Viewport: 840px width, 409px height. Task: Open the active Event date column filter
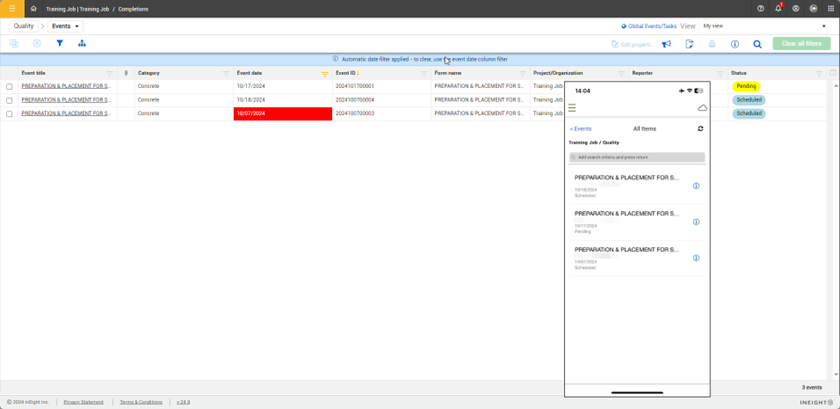[x=324, y=74]
